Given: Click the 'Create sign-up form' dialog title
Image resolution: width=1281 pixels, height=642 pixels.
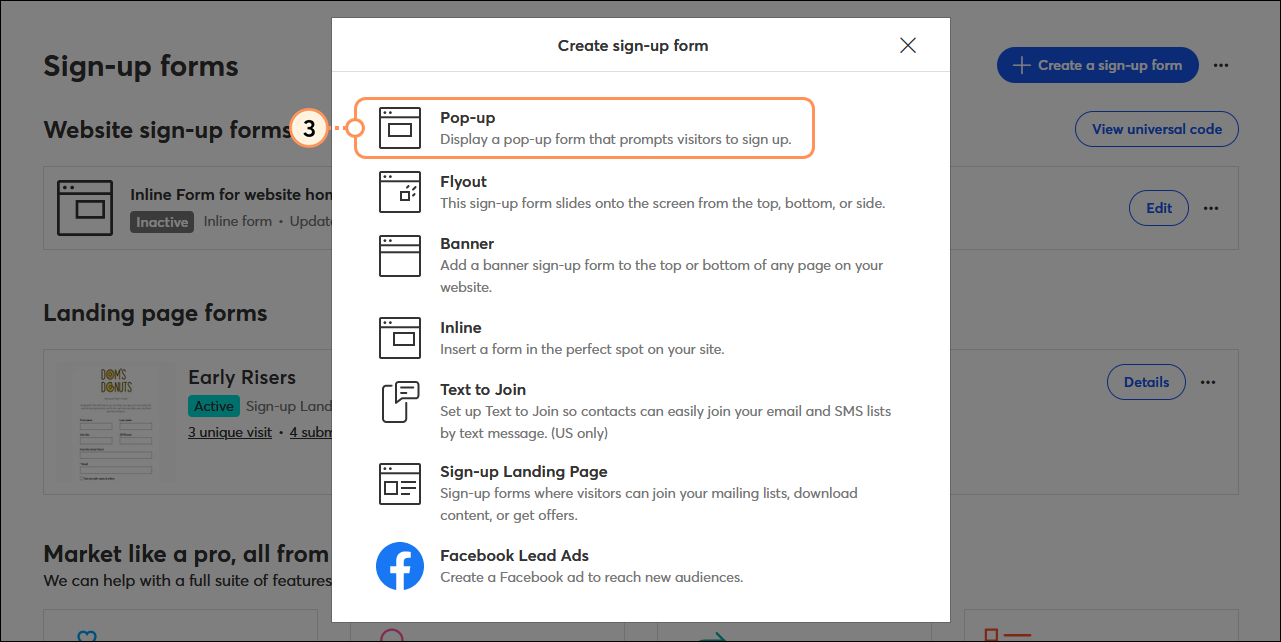Looking at the screenshot, I should [x=633, y=45].
